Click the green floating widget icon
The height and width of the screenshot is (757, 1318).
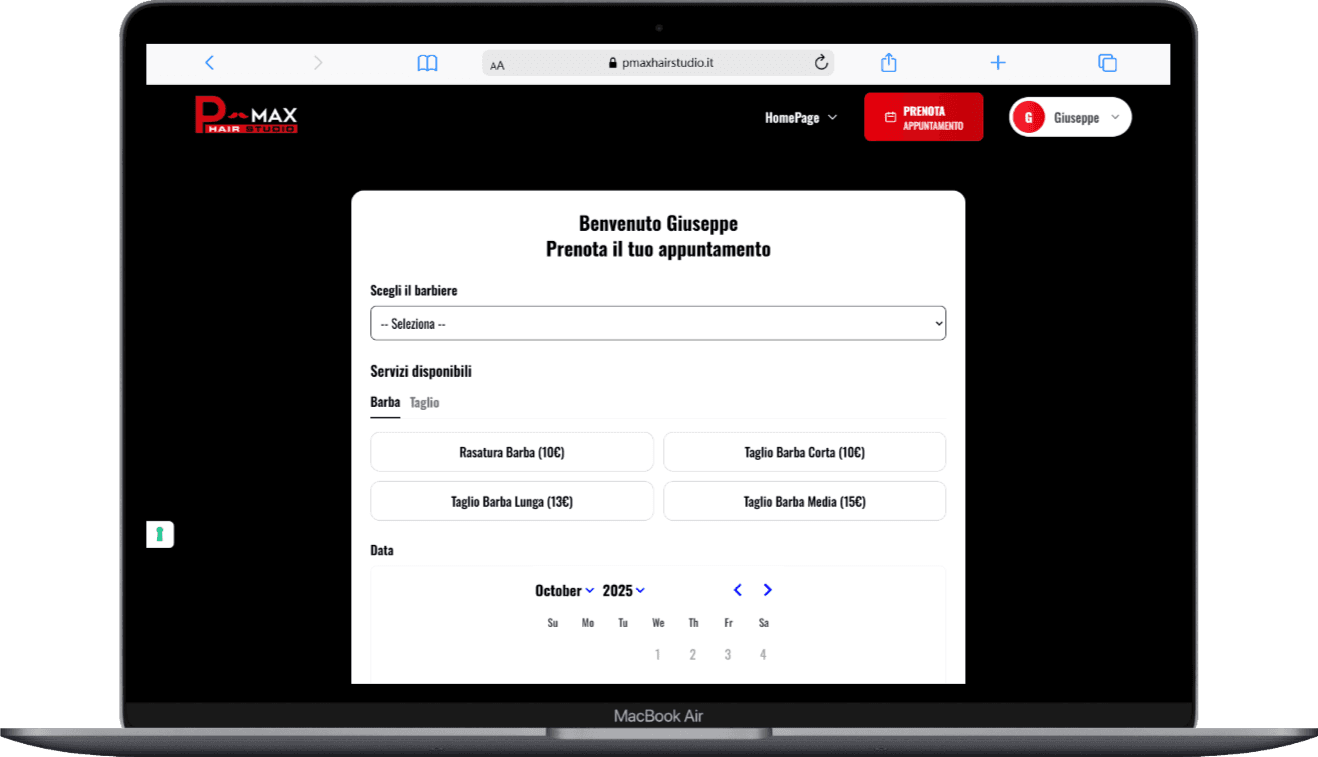pyautogui.click(x=160, y=534)
